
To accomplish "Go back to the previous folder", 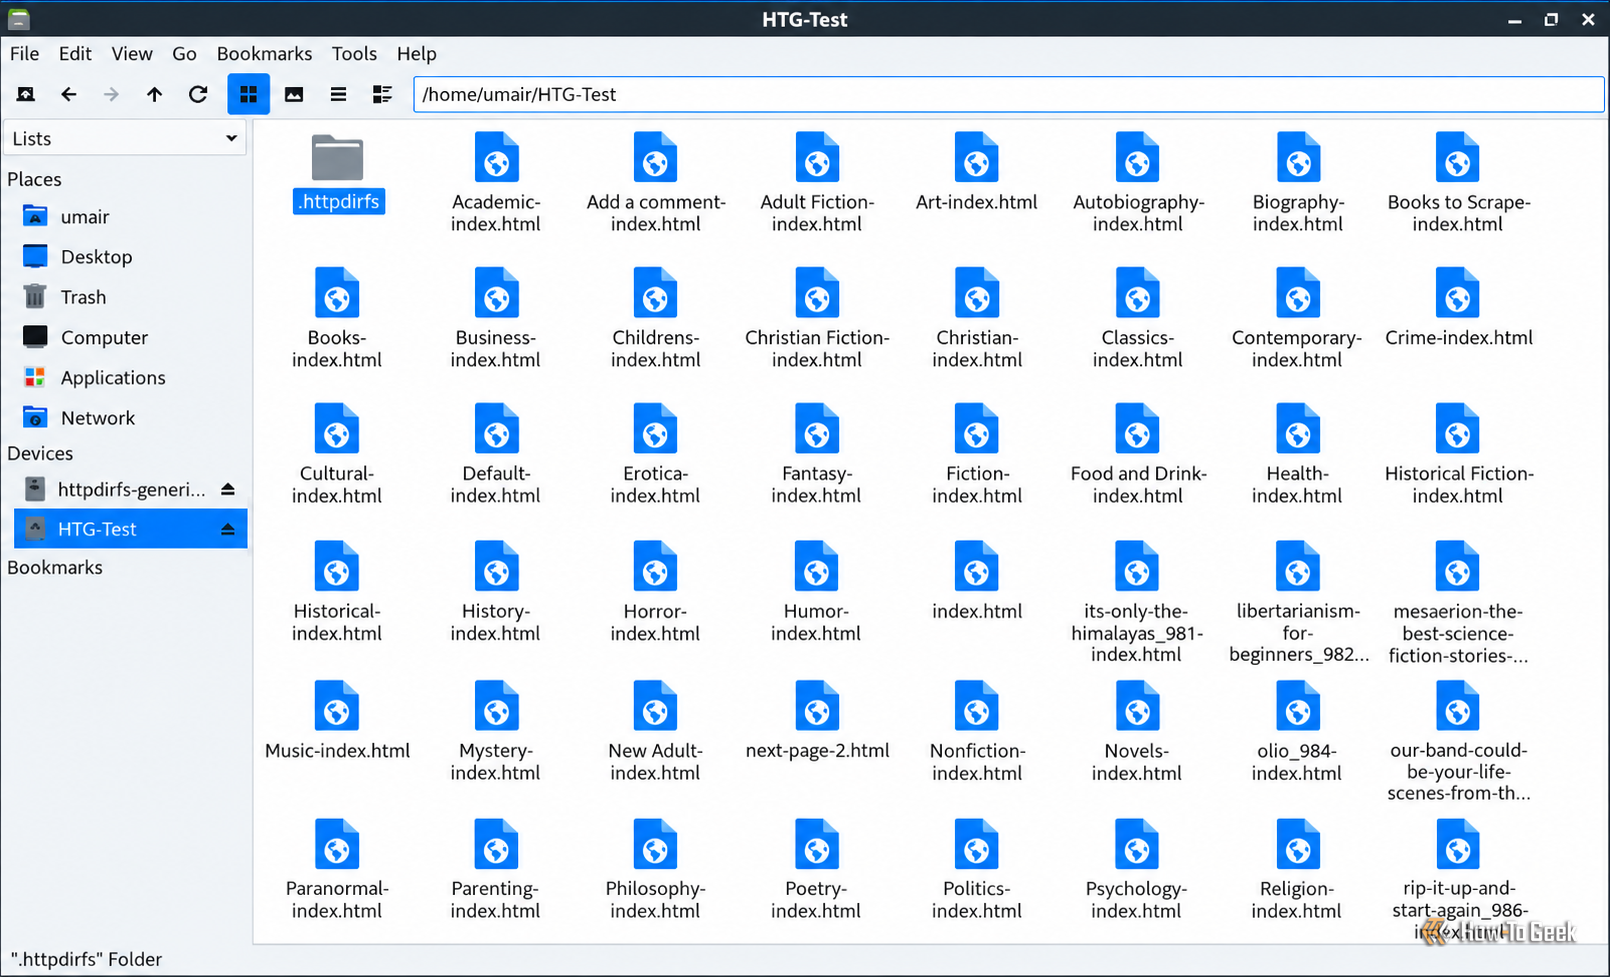I will [68, 94].
